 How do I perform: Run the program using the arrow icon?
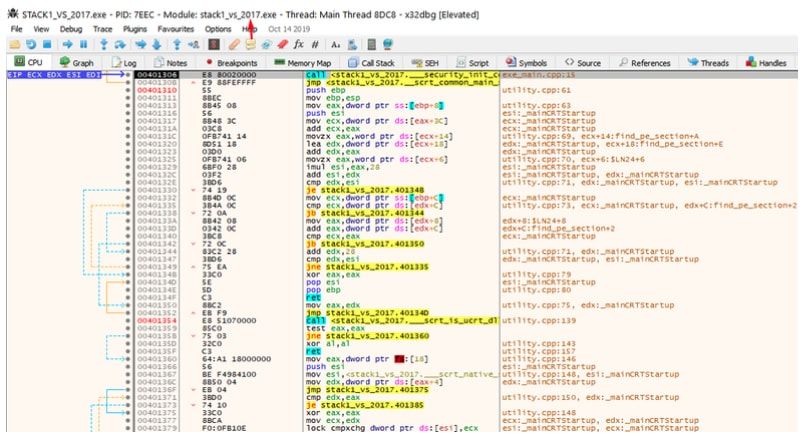67,45
